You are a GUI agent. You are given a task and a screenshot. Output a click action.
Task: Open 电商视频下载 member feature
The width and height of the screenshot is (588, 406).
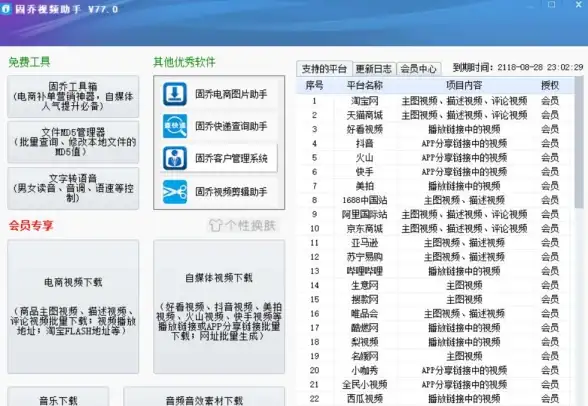point(73,307)
